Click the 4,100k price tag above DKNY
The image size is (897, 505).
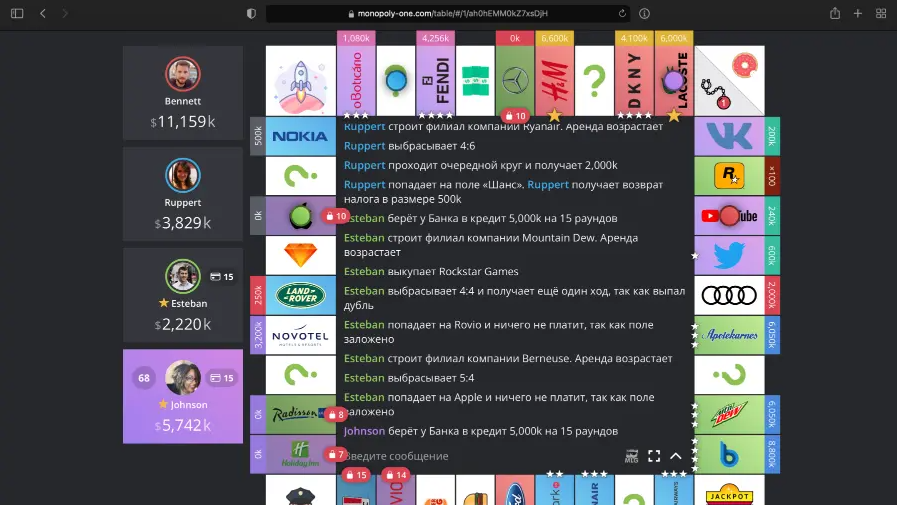tap(634, 38)
